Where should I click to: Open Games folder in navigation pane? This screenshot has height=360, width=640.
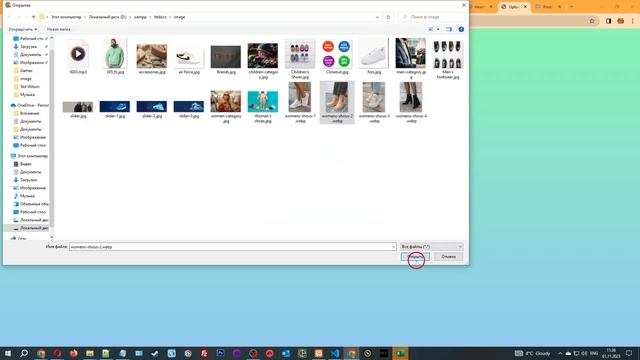point(26,71)
